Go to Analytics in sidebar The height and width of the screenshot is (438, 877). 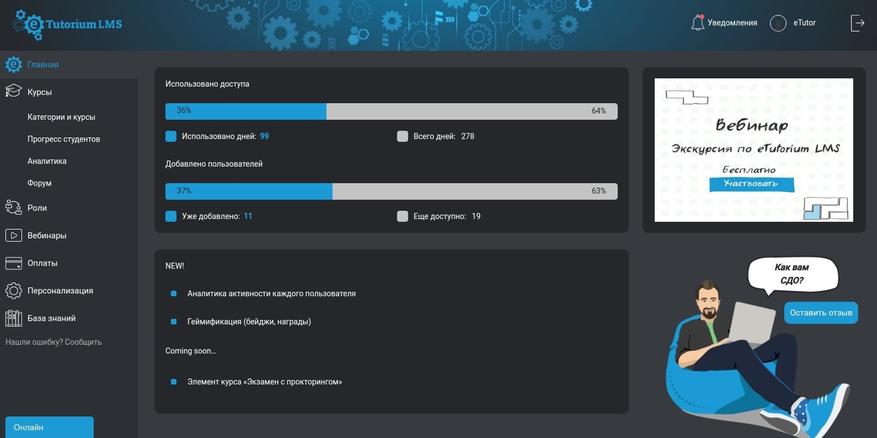point(47,161)
